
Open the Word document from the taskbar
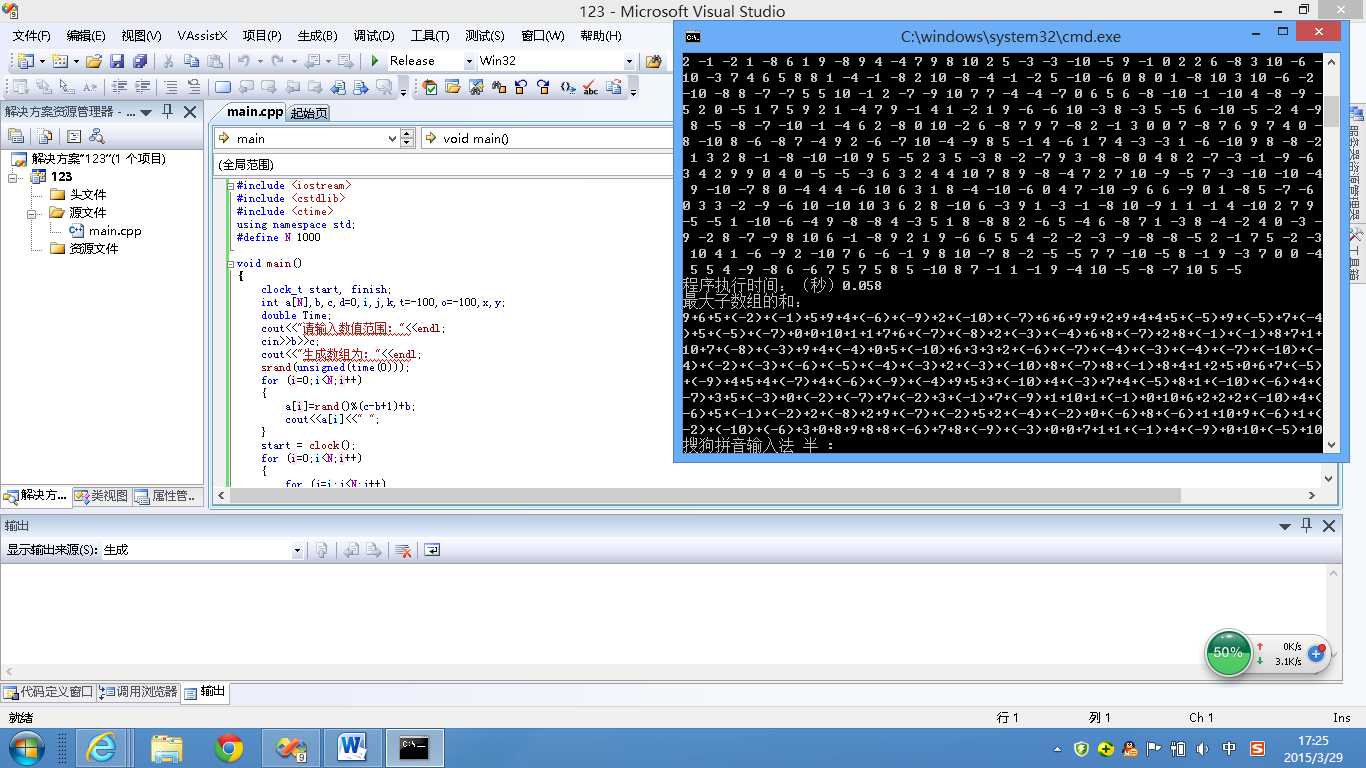point(352,748)
